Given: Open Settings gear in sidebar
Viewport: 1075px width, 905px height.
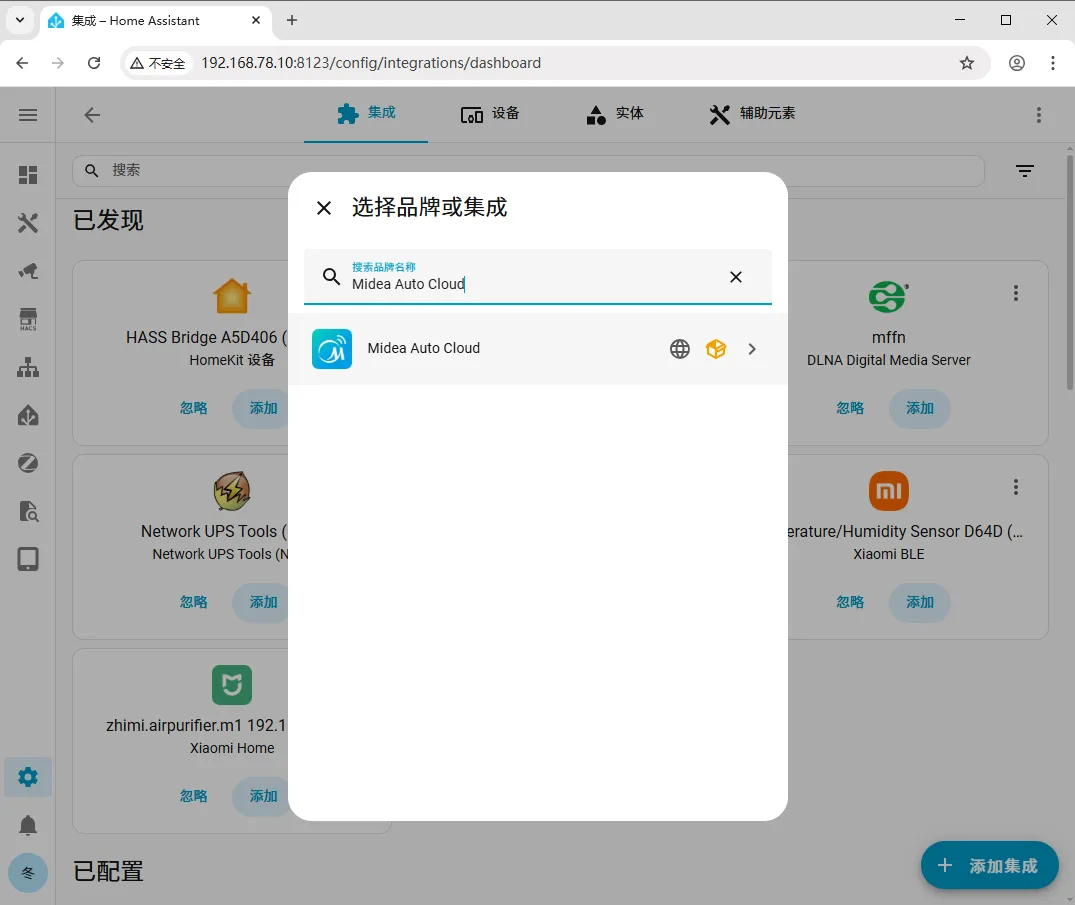Looking at the screenshot, I should [28, 777].
